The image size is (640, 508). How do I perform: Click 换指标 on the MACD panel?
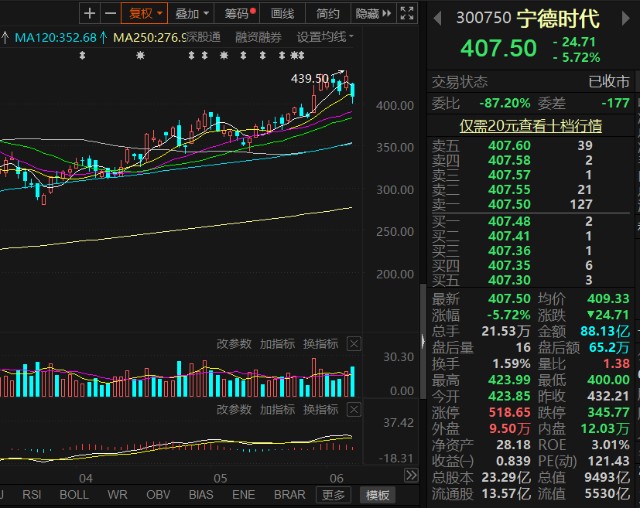tap(321, 409)
